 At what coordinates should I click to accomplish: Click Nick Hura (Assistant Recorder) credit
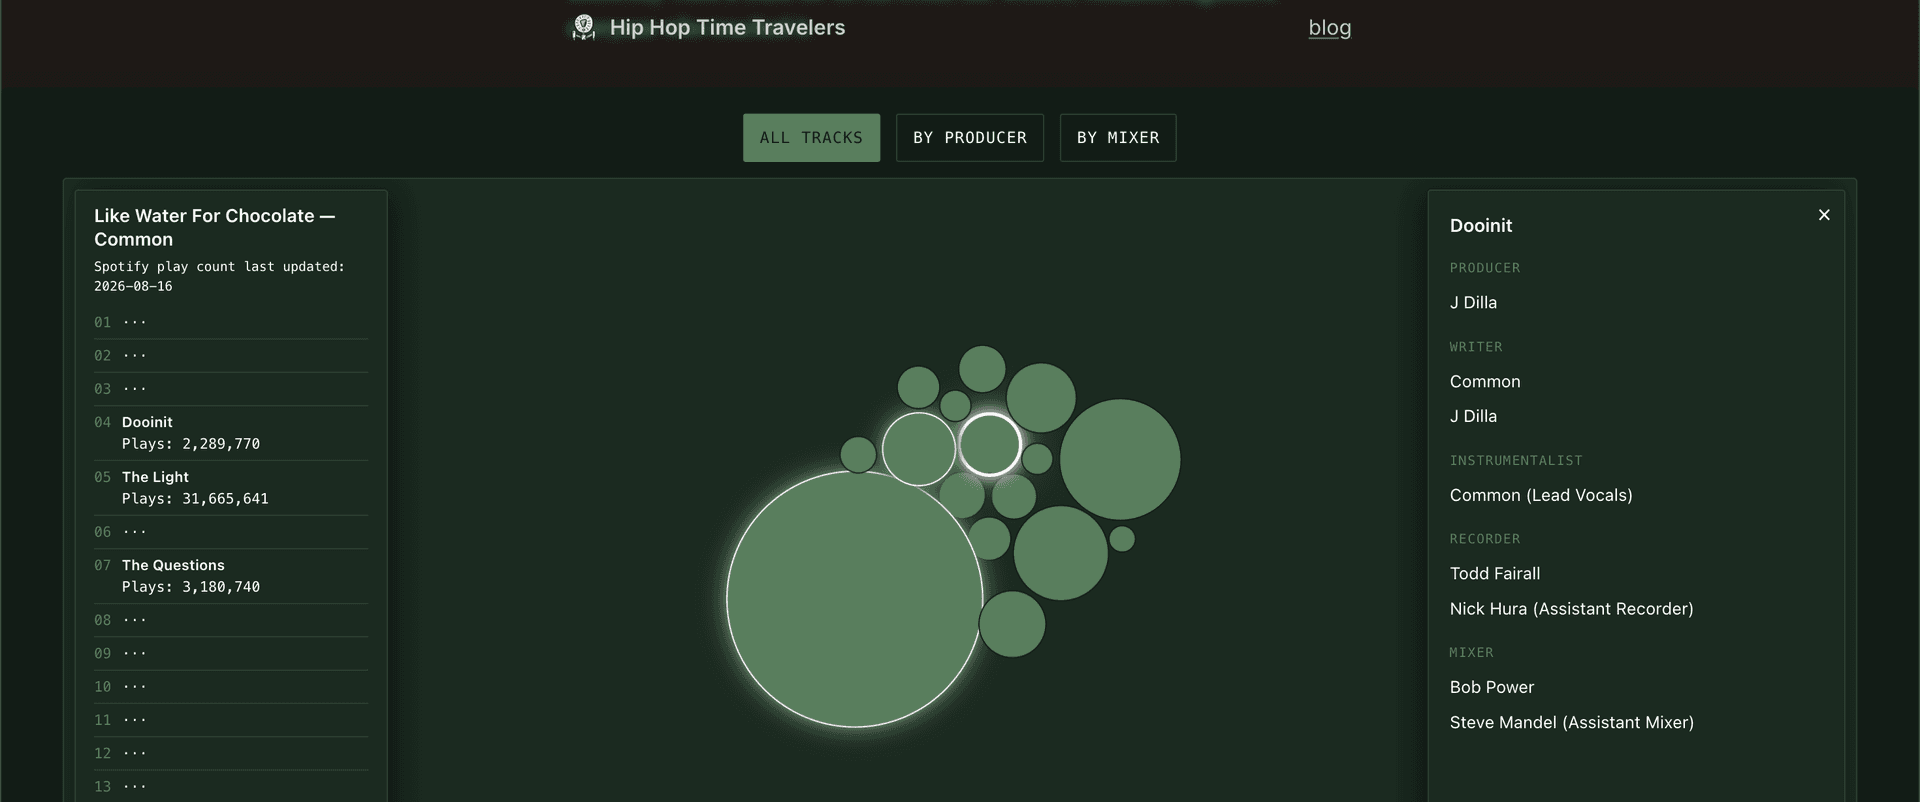point(1571,609)
